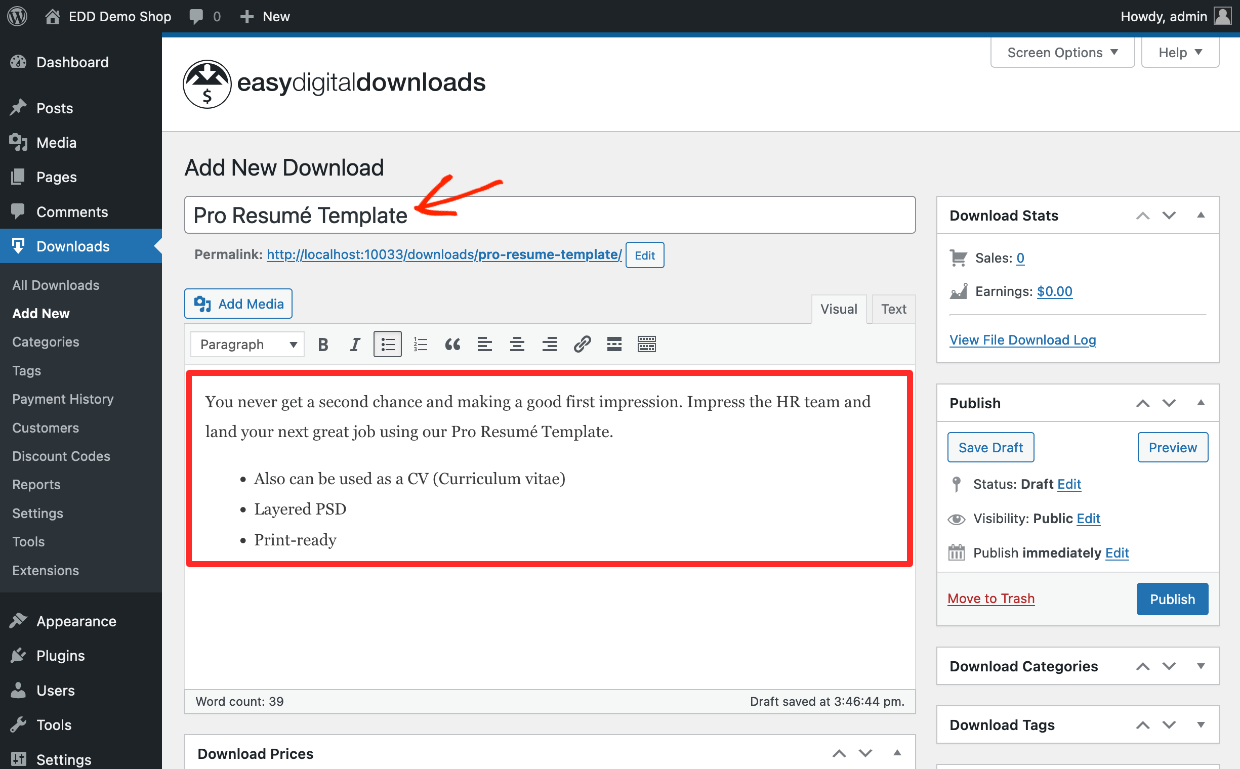
Task: Open the Help dropdown tab
Action: pyautogui.click(x=1180, y=53)
